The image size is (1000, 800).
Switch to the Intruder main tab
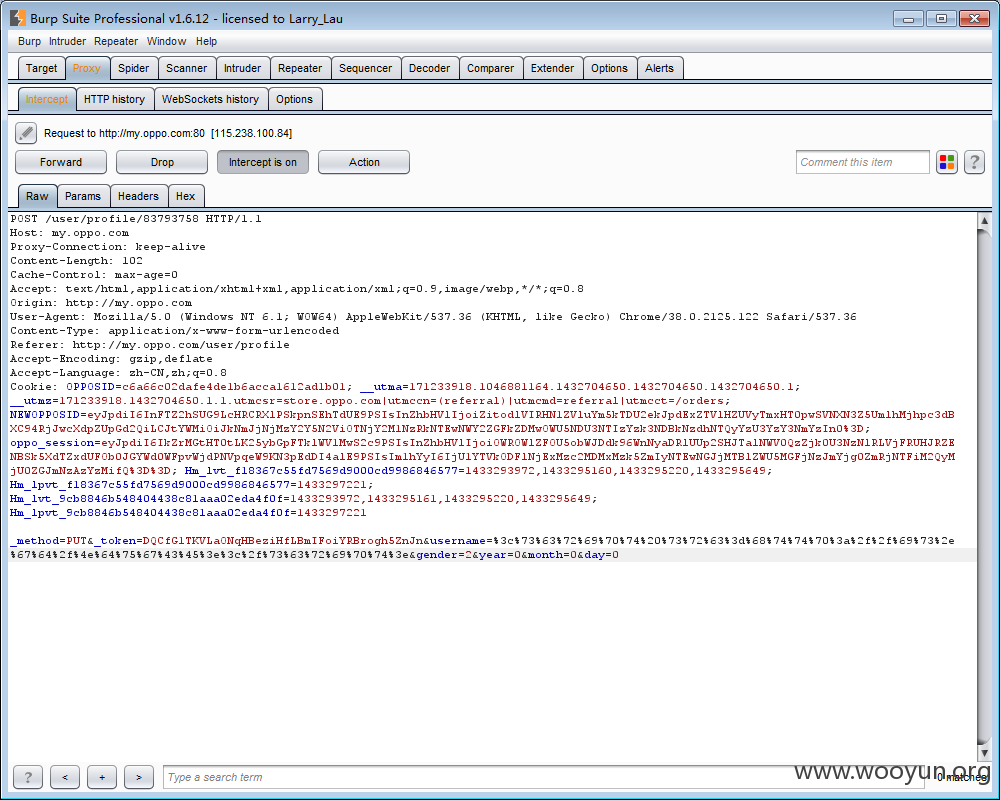242,68
